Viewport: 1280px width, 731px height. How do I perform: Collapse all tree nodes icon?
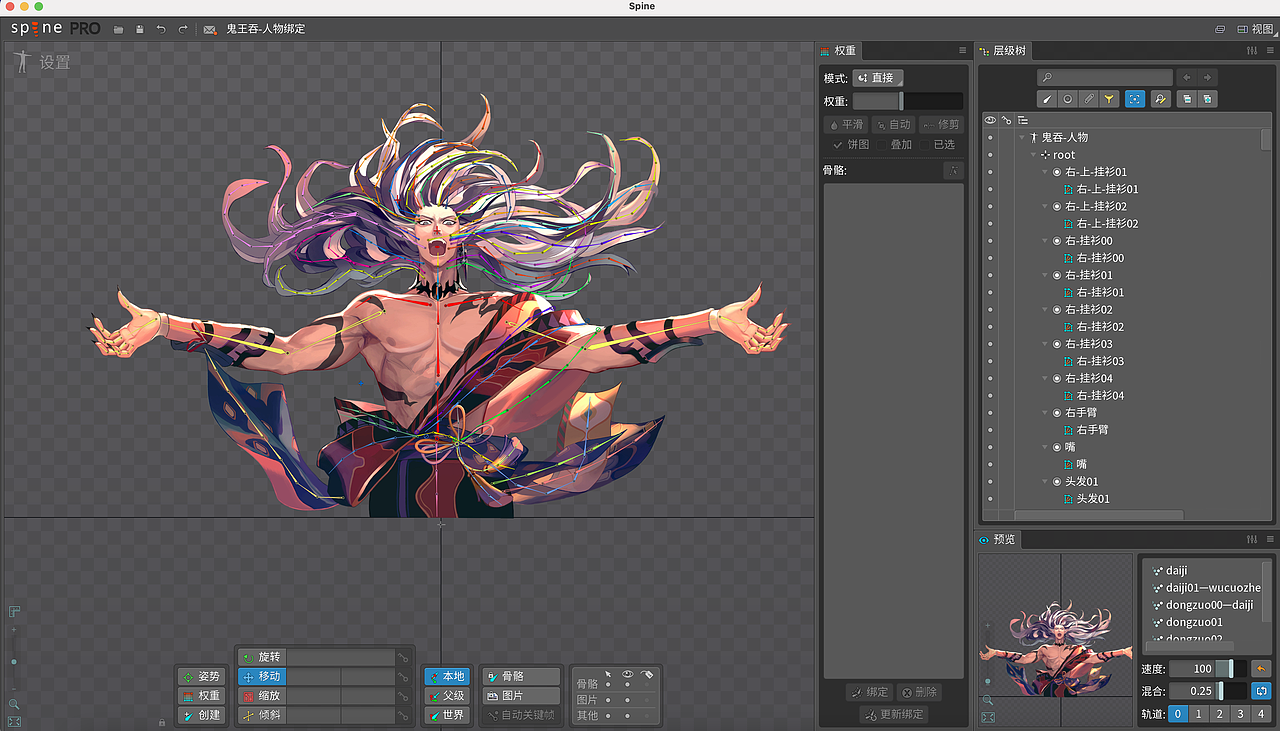click(1187, 99)
